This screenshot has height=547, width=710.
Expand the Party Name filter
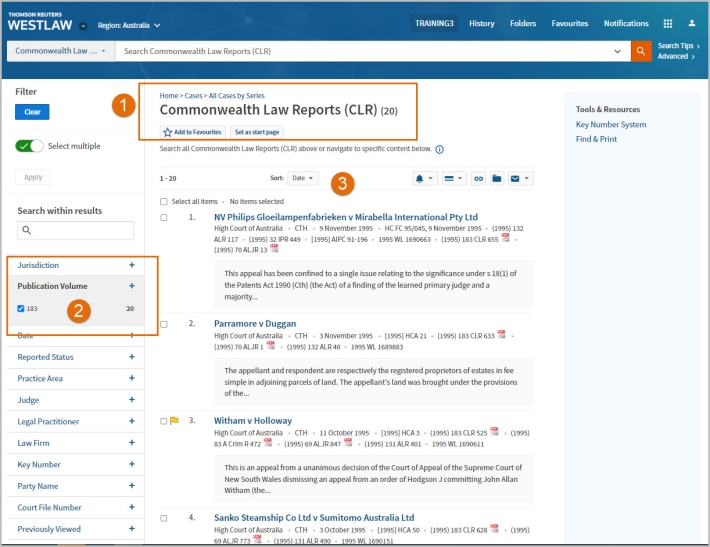[132, 485]
